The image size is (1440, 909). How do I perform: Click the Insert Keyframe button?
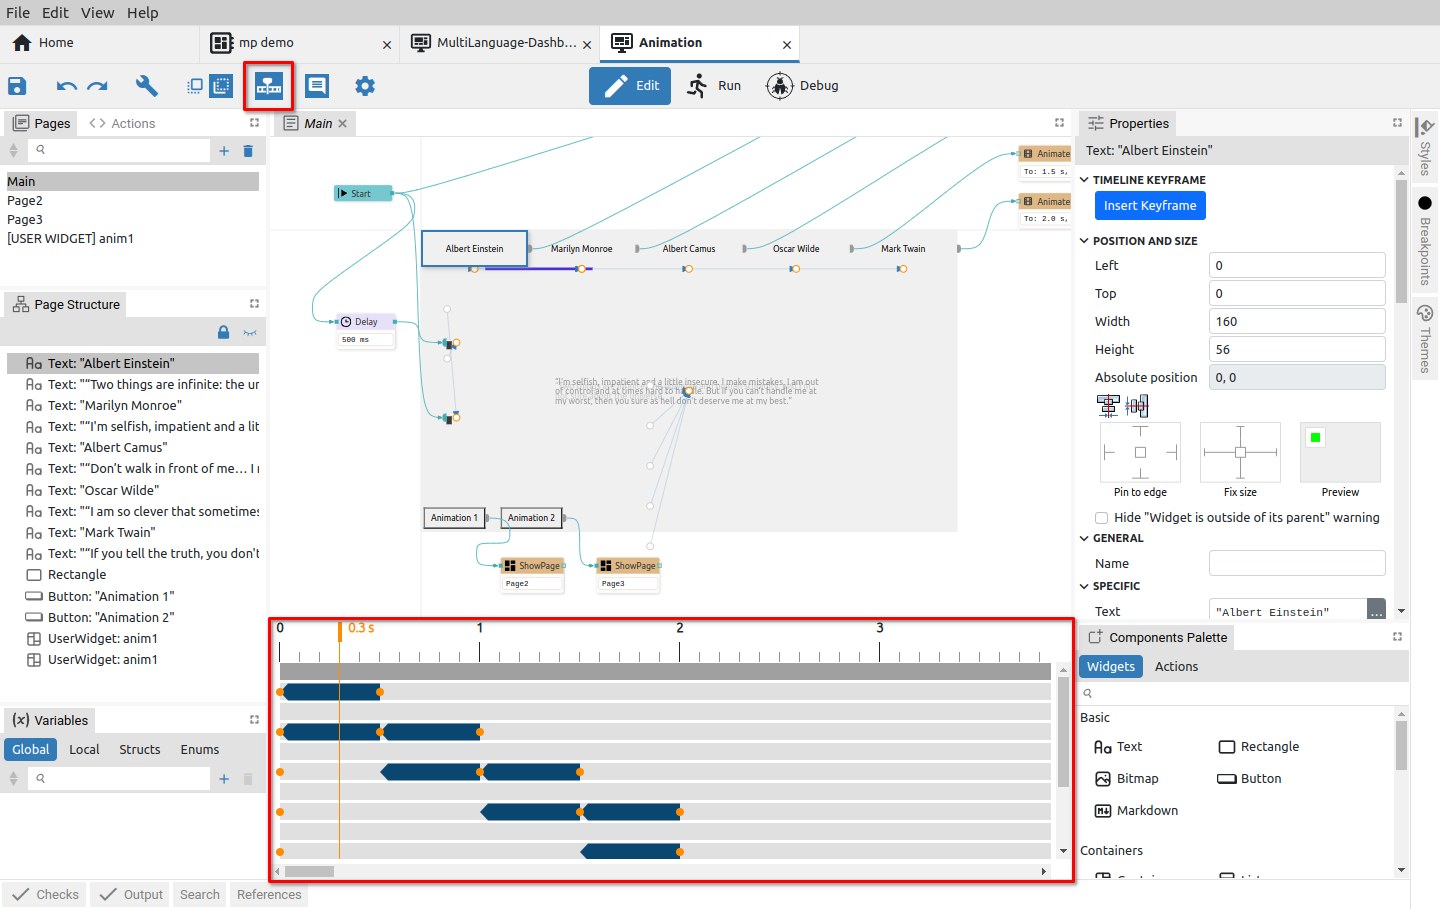(1150, 205)
